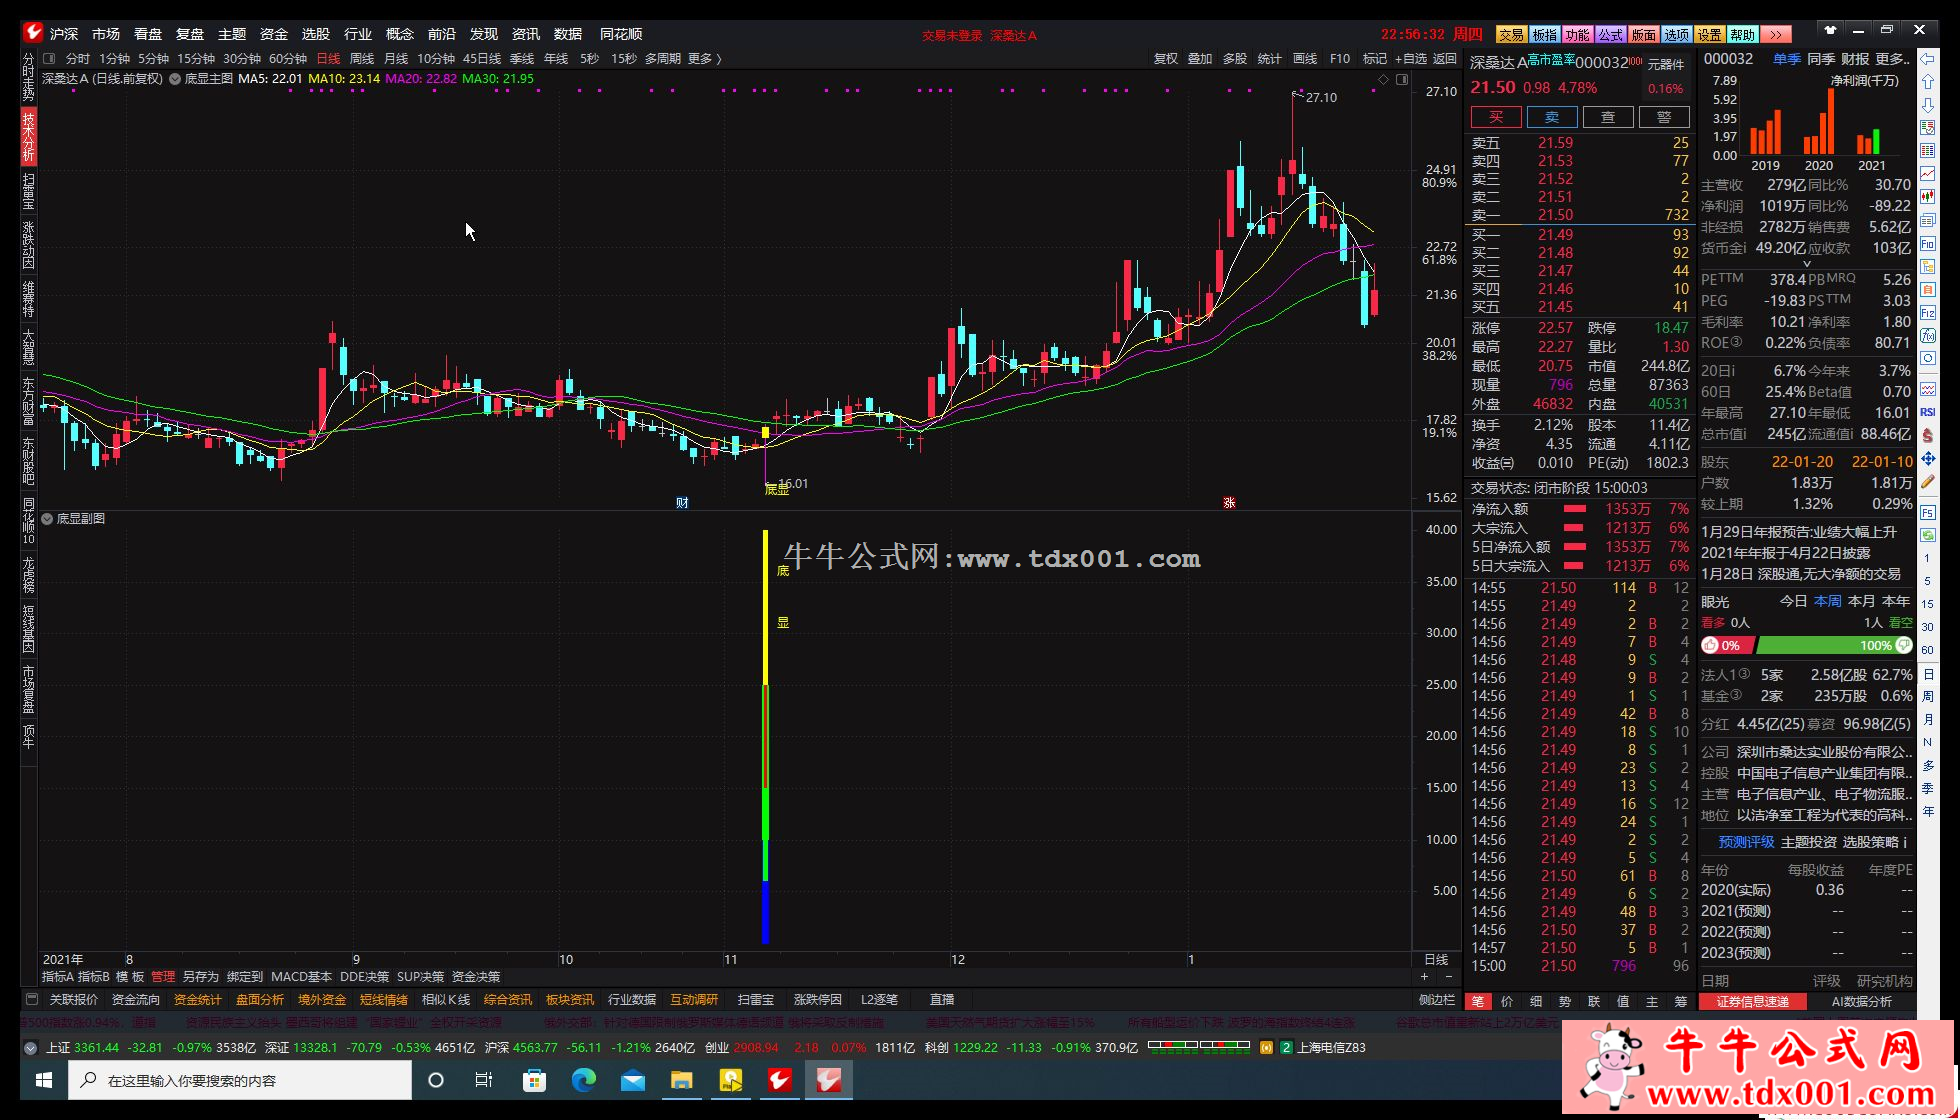Open the 底显副图 sub-chart dropdown arrow

tap(47, 519)
